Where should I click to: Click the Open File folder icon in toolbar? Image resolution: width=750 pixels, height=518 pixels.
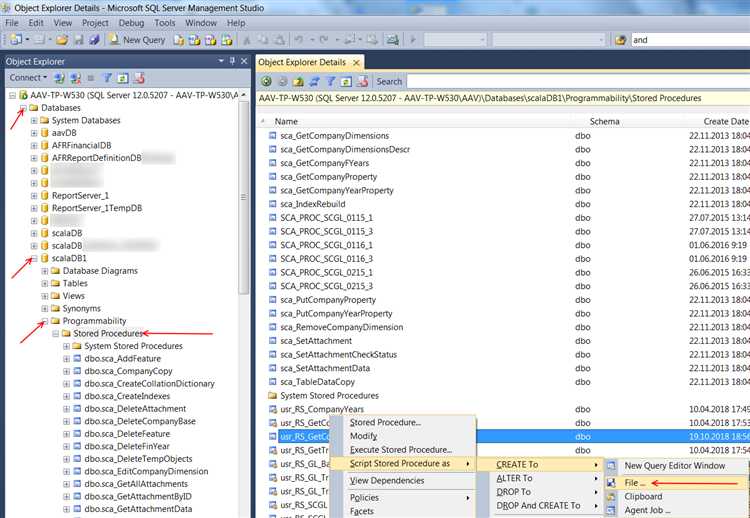pyautogui.click(x=61, y=40)
